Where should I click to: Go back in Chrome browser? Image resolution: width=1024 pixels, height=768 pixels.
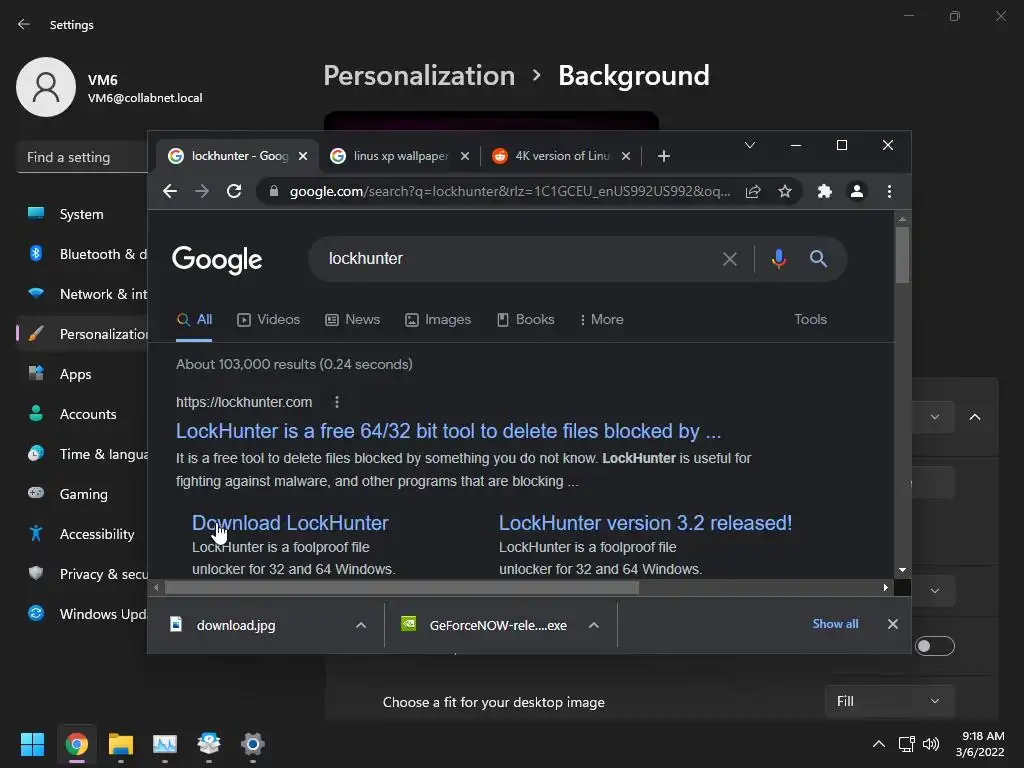pyautogui.click(x=170, y=191)
